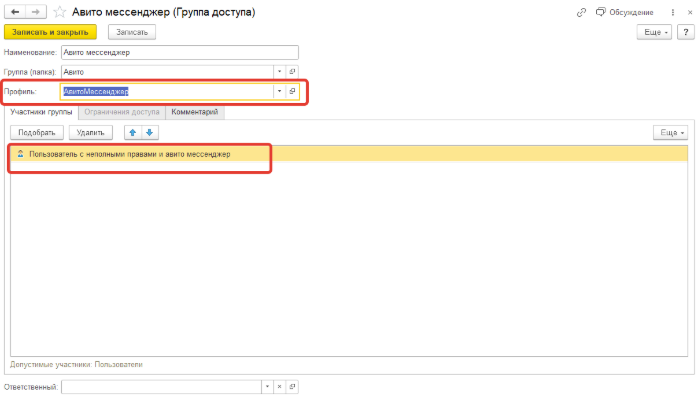Move participant down with blue down arrow
Image resolution: width=700 pixels, height=400 pixels.
click(x=149, y=132)
